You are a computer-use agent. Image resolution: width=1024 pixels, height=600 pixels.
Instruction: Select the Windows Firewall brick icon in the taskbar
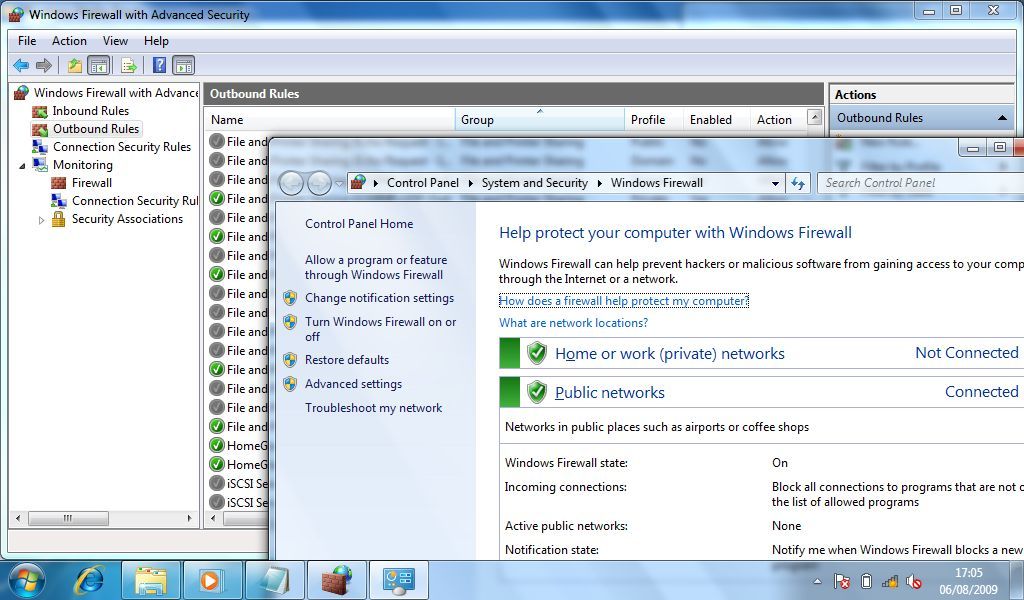pyautogui.click(x=336, y=580)
